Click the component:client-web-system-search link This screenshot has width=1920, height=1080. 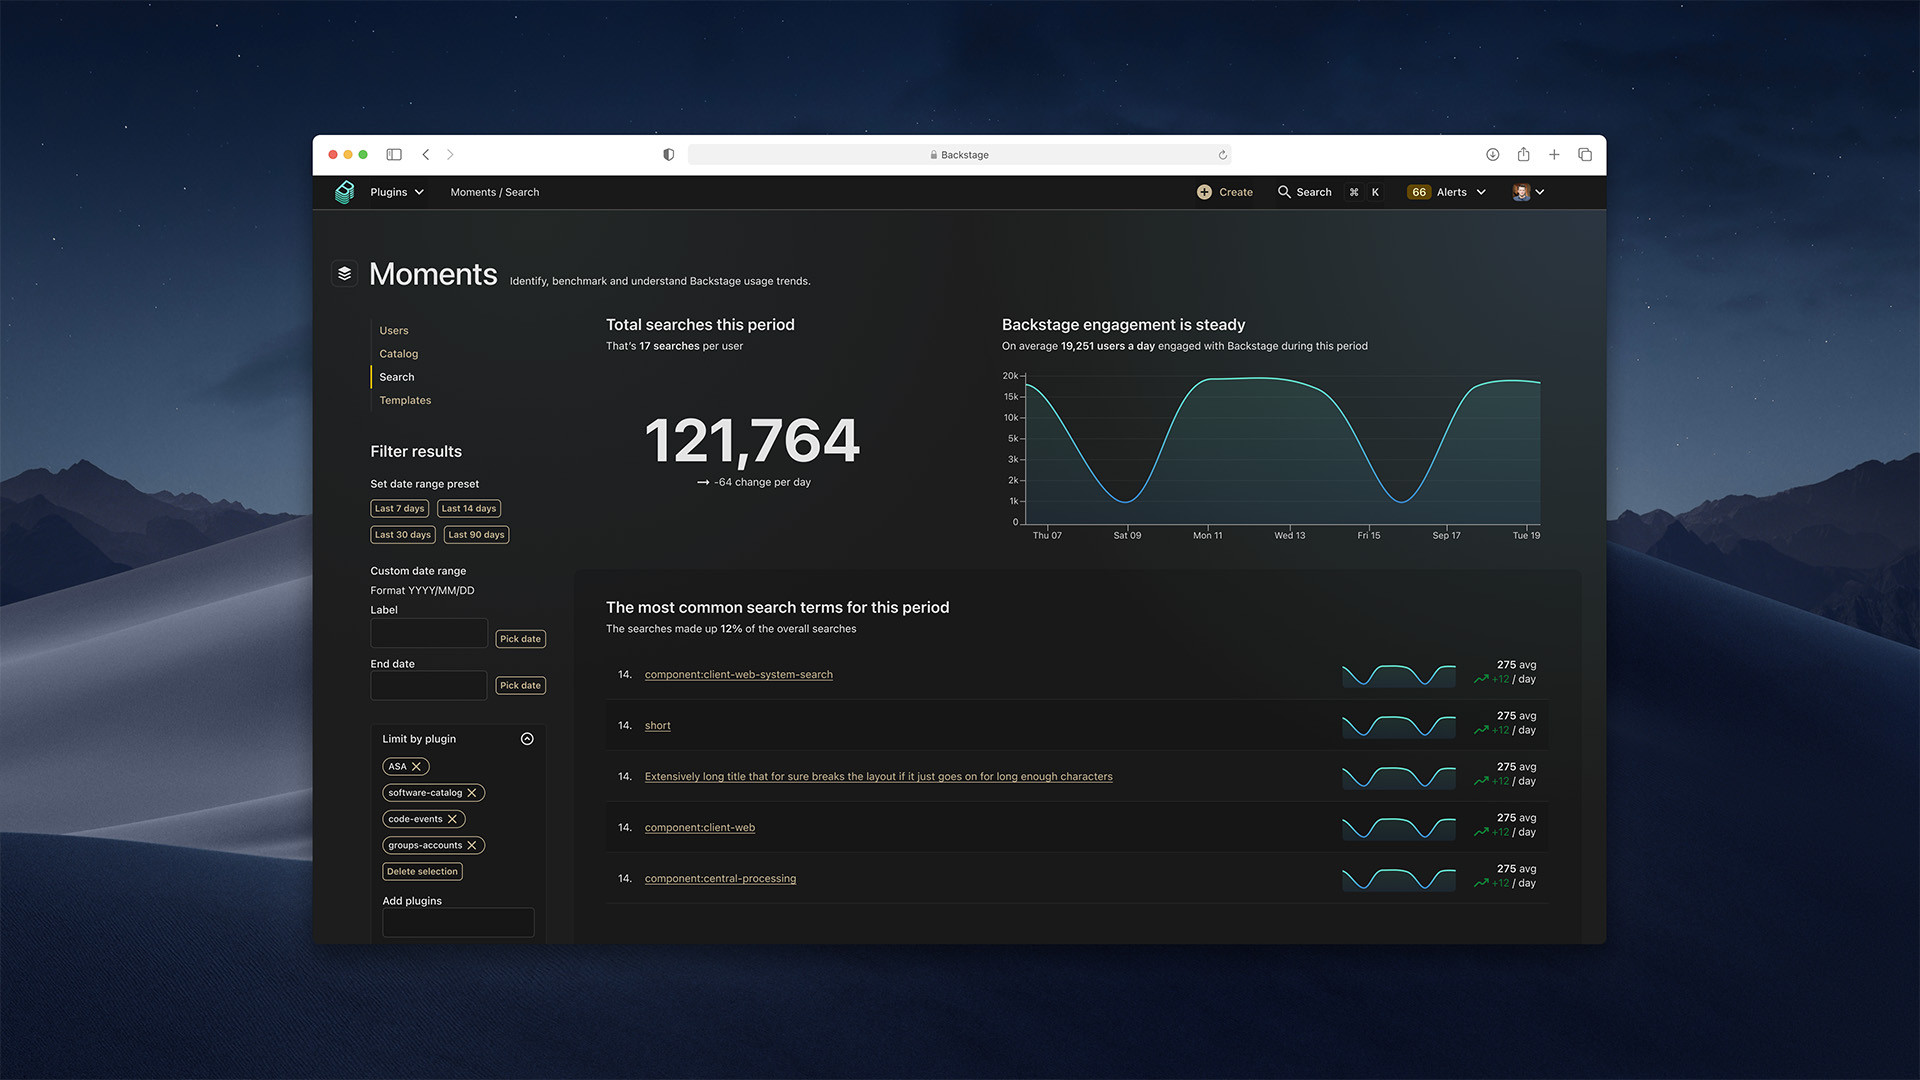pyautogui.click(x=738, y=674)
